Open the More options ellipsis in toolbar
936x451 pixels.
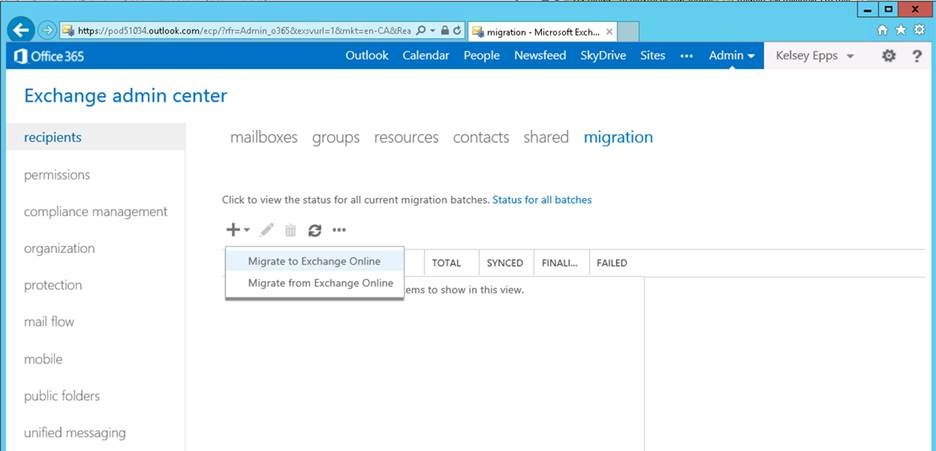pyautogui.click(x=339, y=230)
